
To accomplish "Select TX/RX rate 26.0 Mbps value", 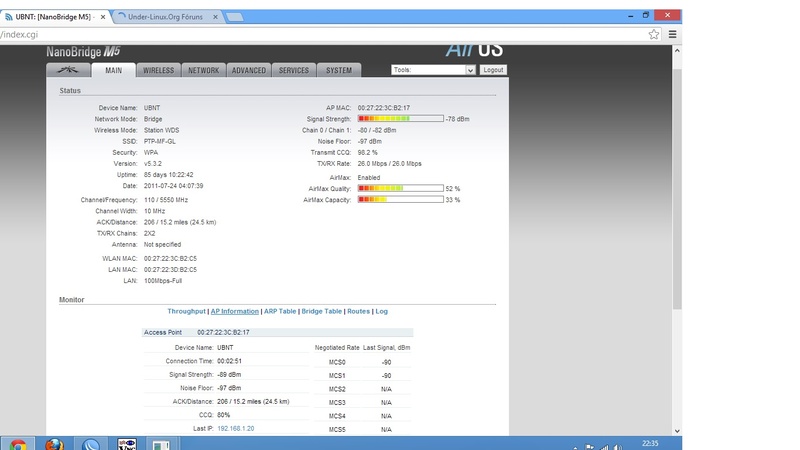I will pyautogui.click(x=389, y=164).
